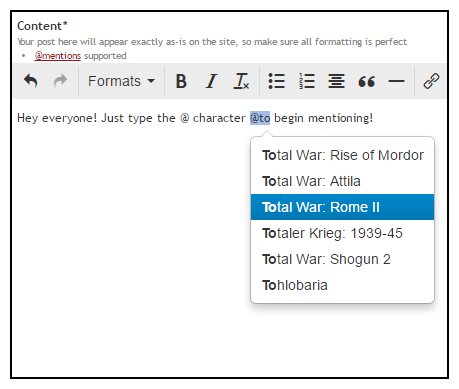Insert a blockquote
The height and width of the screenshot is (389, 459).
(x=366, y=81)
